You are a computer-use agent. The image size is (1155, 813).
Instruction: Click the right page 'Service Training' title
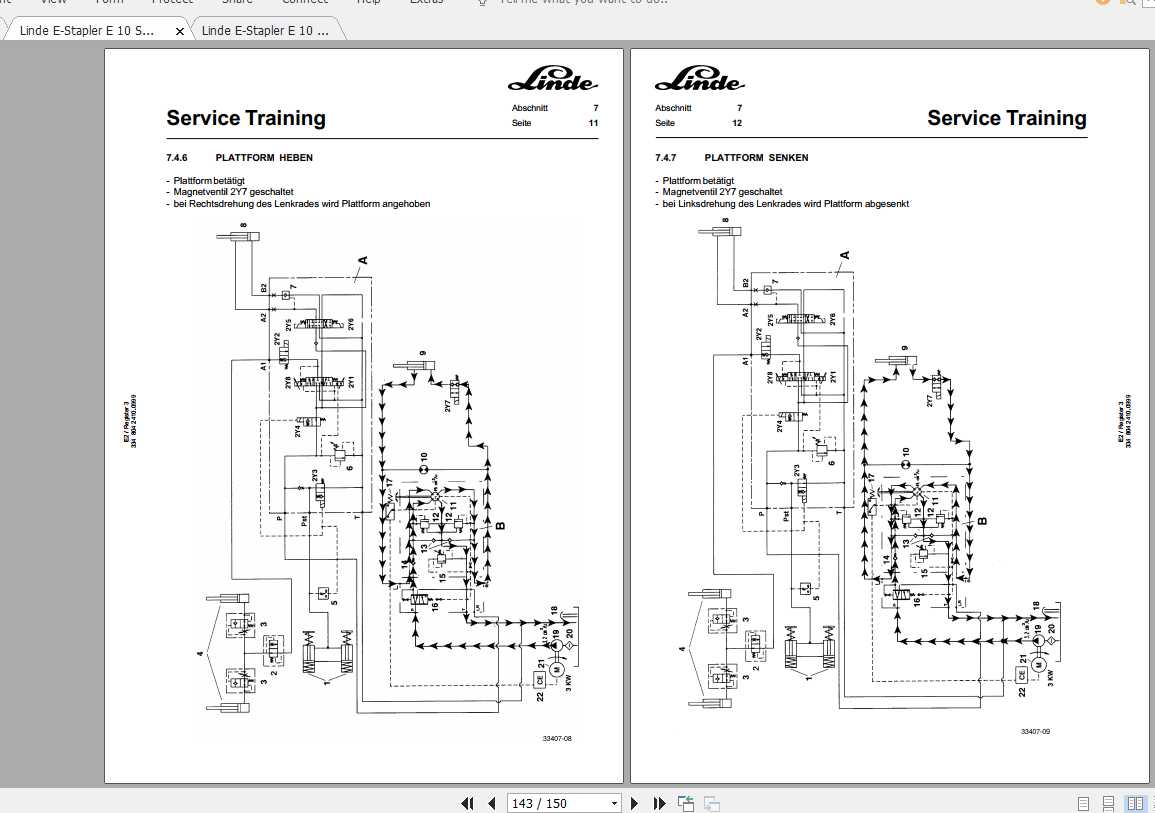1007,118
